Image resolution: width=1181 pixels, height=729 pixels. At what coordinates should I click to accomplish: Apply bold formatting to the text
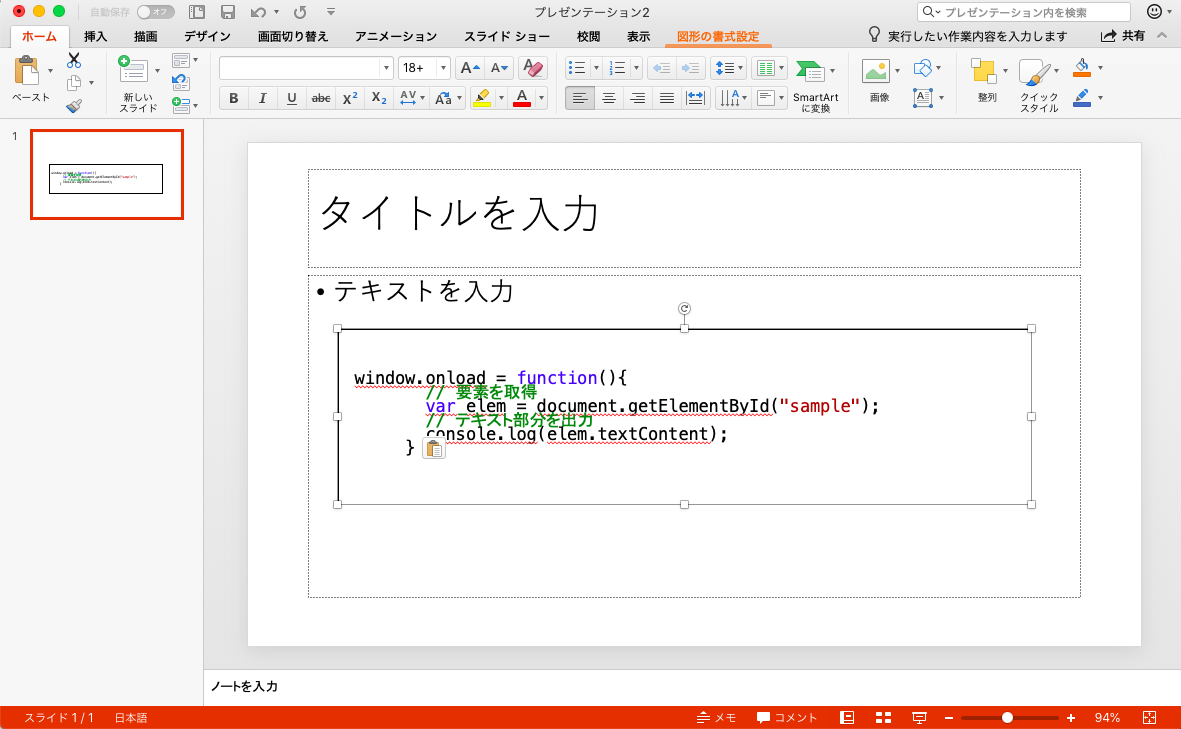(232, 98)
